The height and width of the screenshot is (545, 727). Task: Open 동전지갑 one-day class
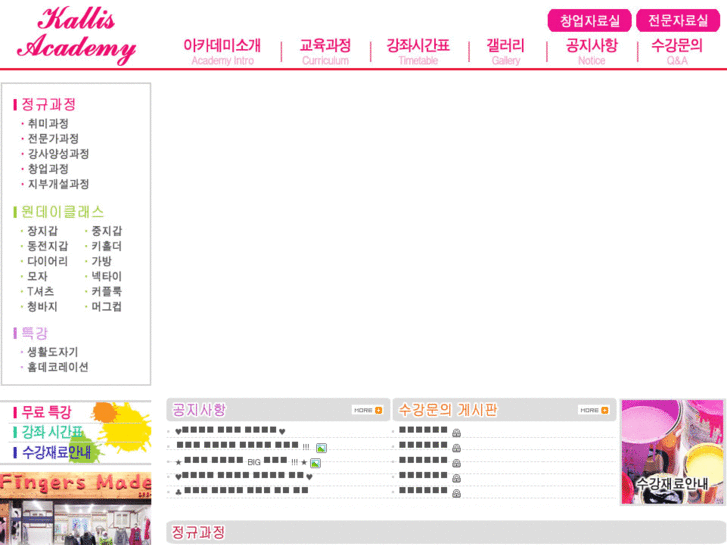[x=47, y=246]
